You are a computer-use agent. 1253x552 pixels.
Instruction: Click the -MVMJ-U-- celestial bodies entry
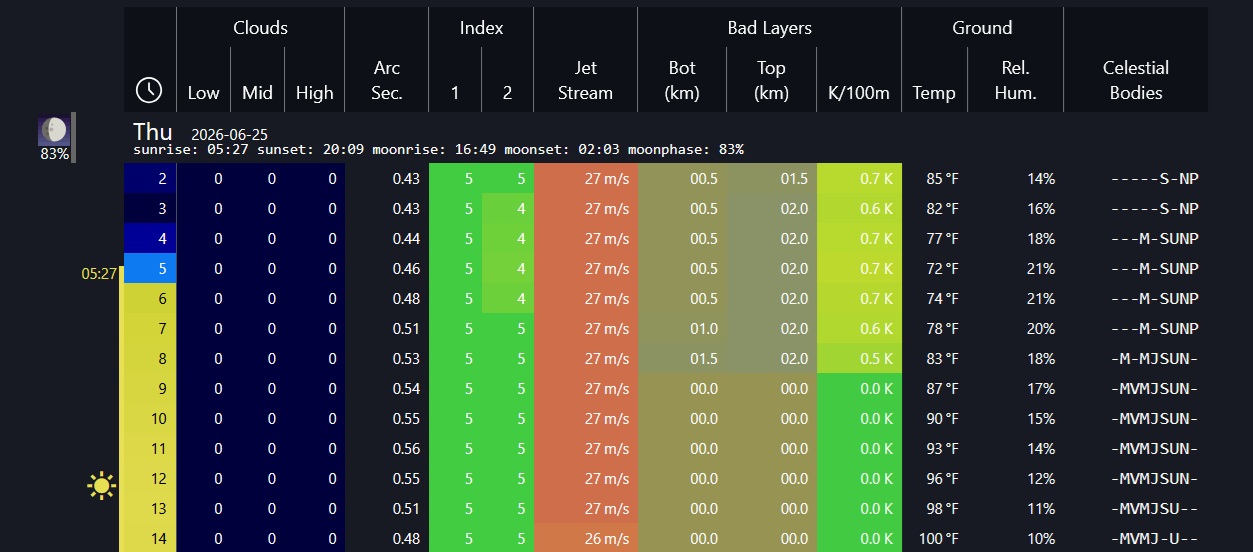pos(1155,539)
